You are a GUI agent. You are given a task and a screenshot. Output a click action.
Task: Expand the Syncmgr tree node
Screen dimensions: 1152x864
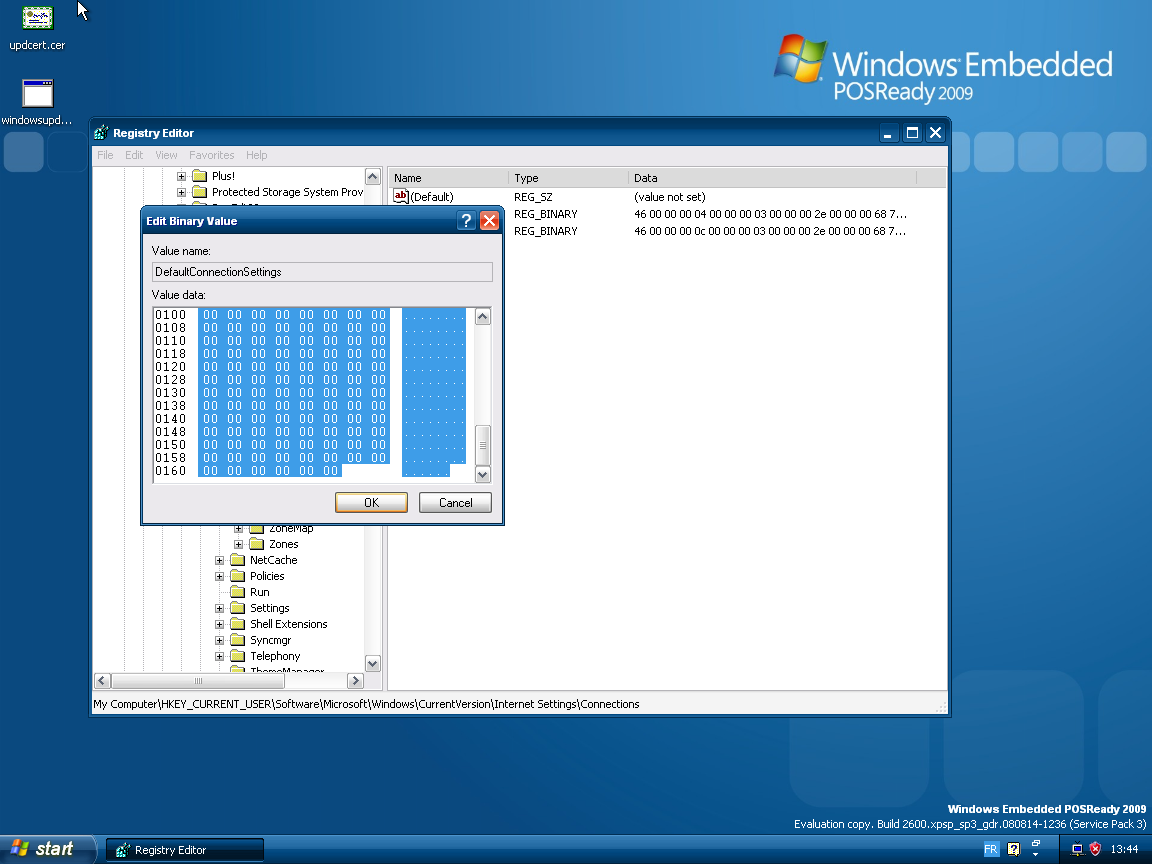(219, 641)
